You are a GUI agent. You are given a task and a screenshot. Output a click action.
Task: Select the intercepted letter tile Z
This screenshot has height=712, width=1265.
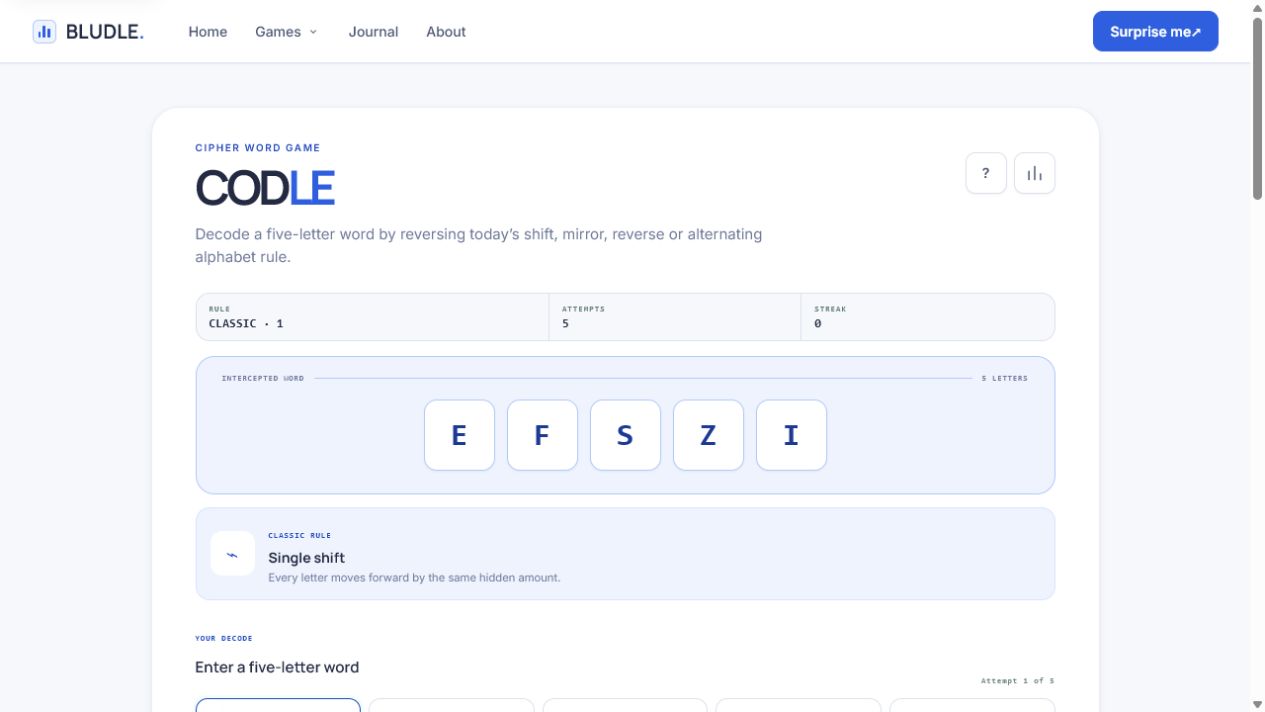(x=708, y=435)
